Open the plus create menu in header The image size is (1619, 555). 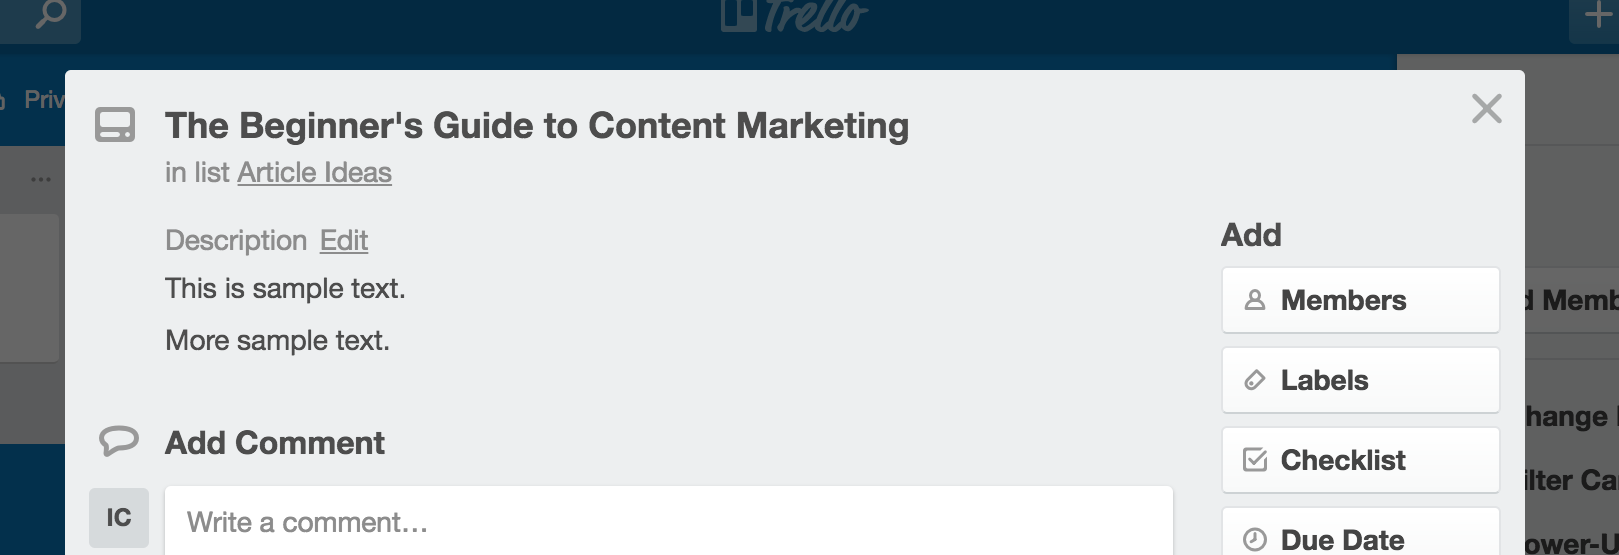pyautogui.click(x=1598, y=16)
